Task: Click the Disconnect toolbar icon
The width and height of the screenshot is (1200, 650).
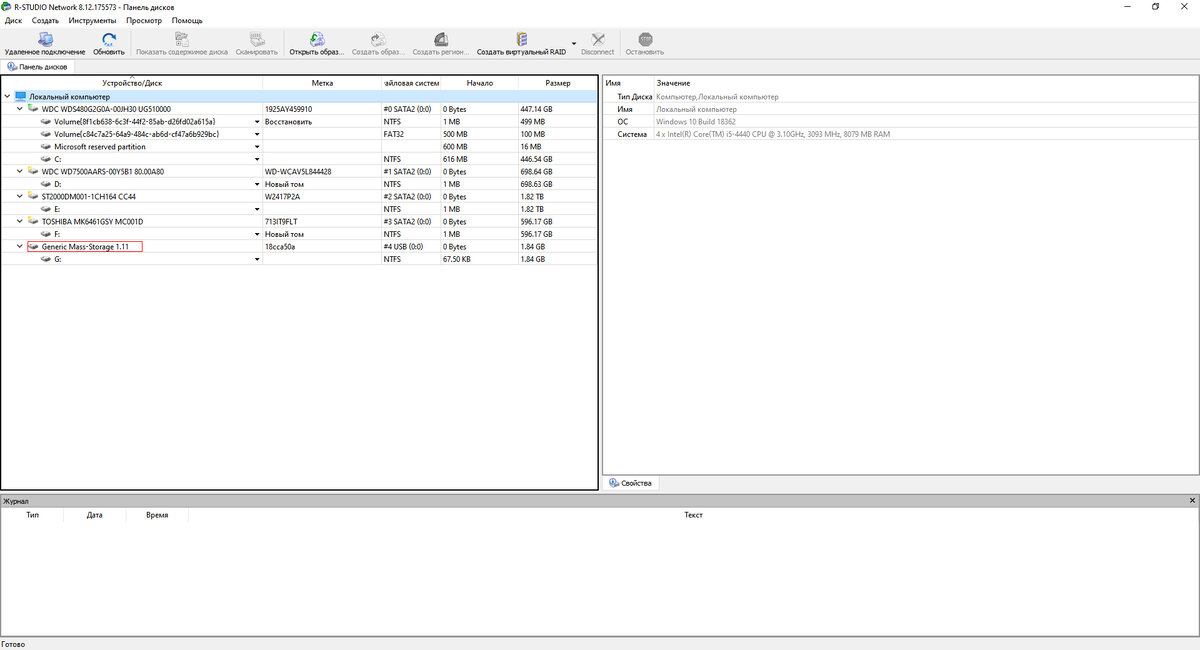Action: coord(598,39)
